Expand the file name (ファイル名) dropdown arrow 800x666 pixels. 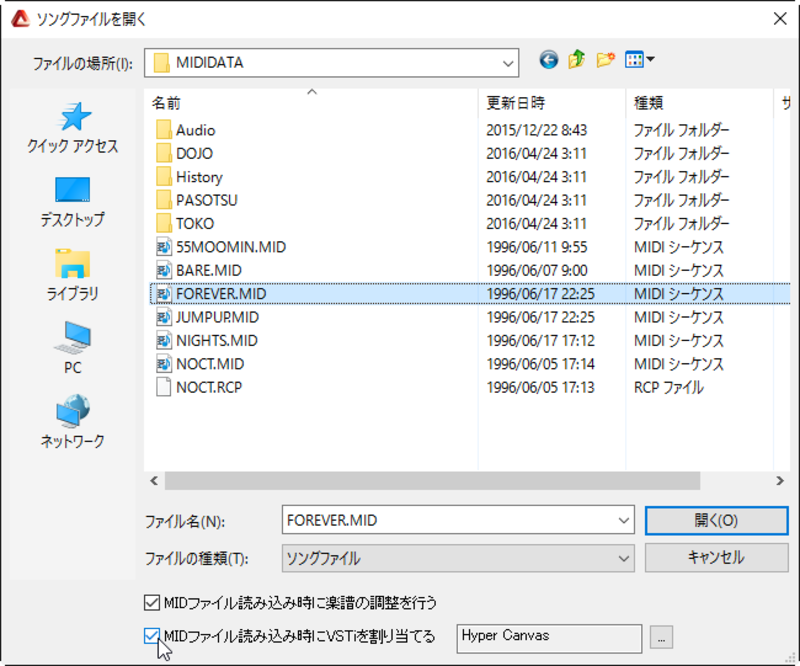pos(623,521)
